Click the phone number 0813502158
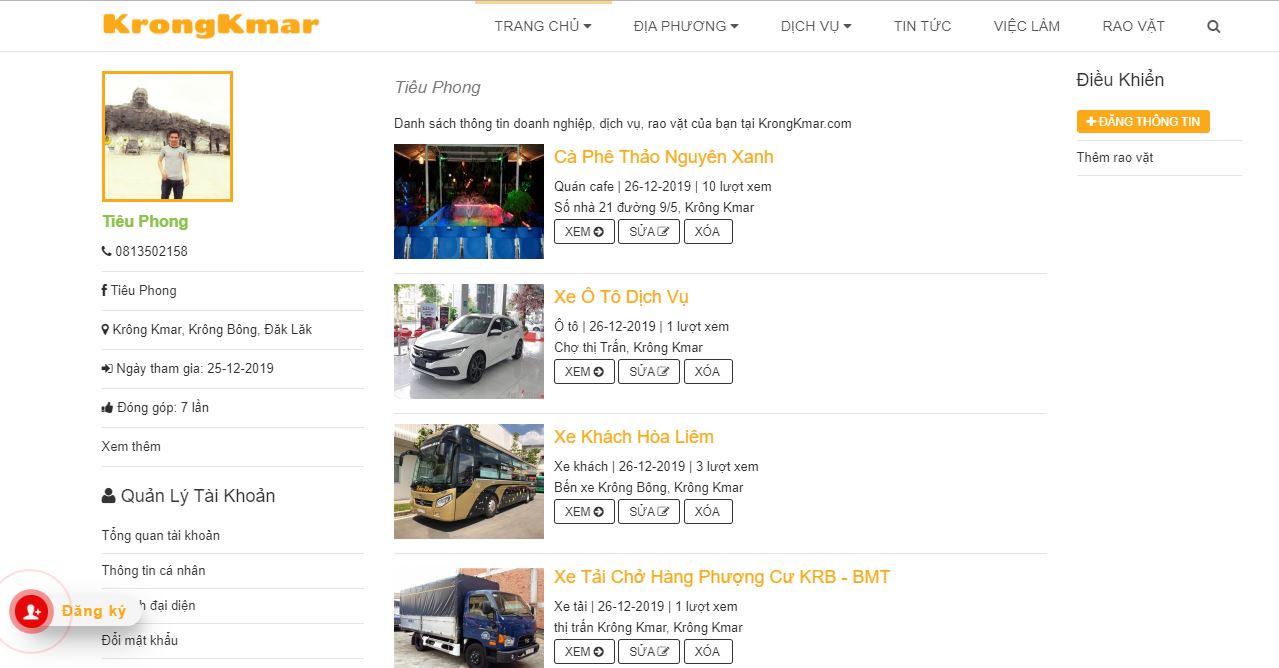1279x668 pixels. pyautogui.click(x=151, y=251)
